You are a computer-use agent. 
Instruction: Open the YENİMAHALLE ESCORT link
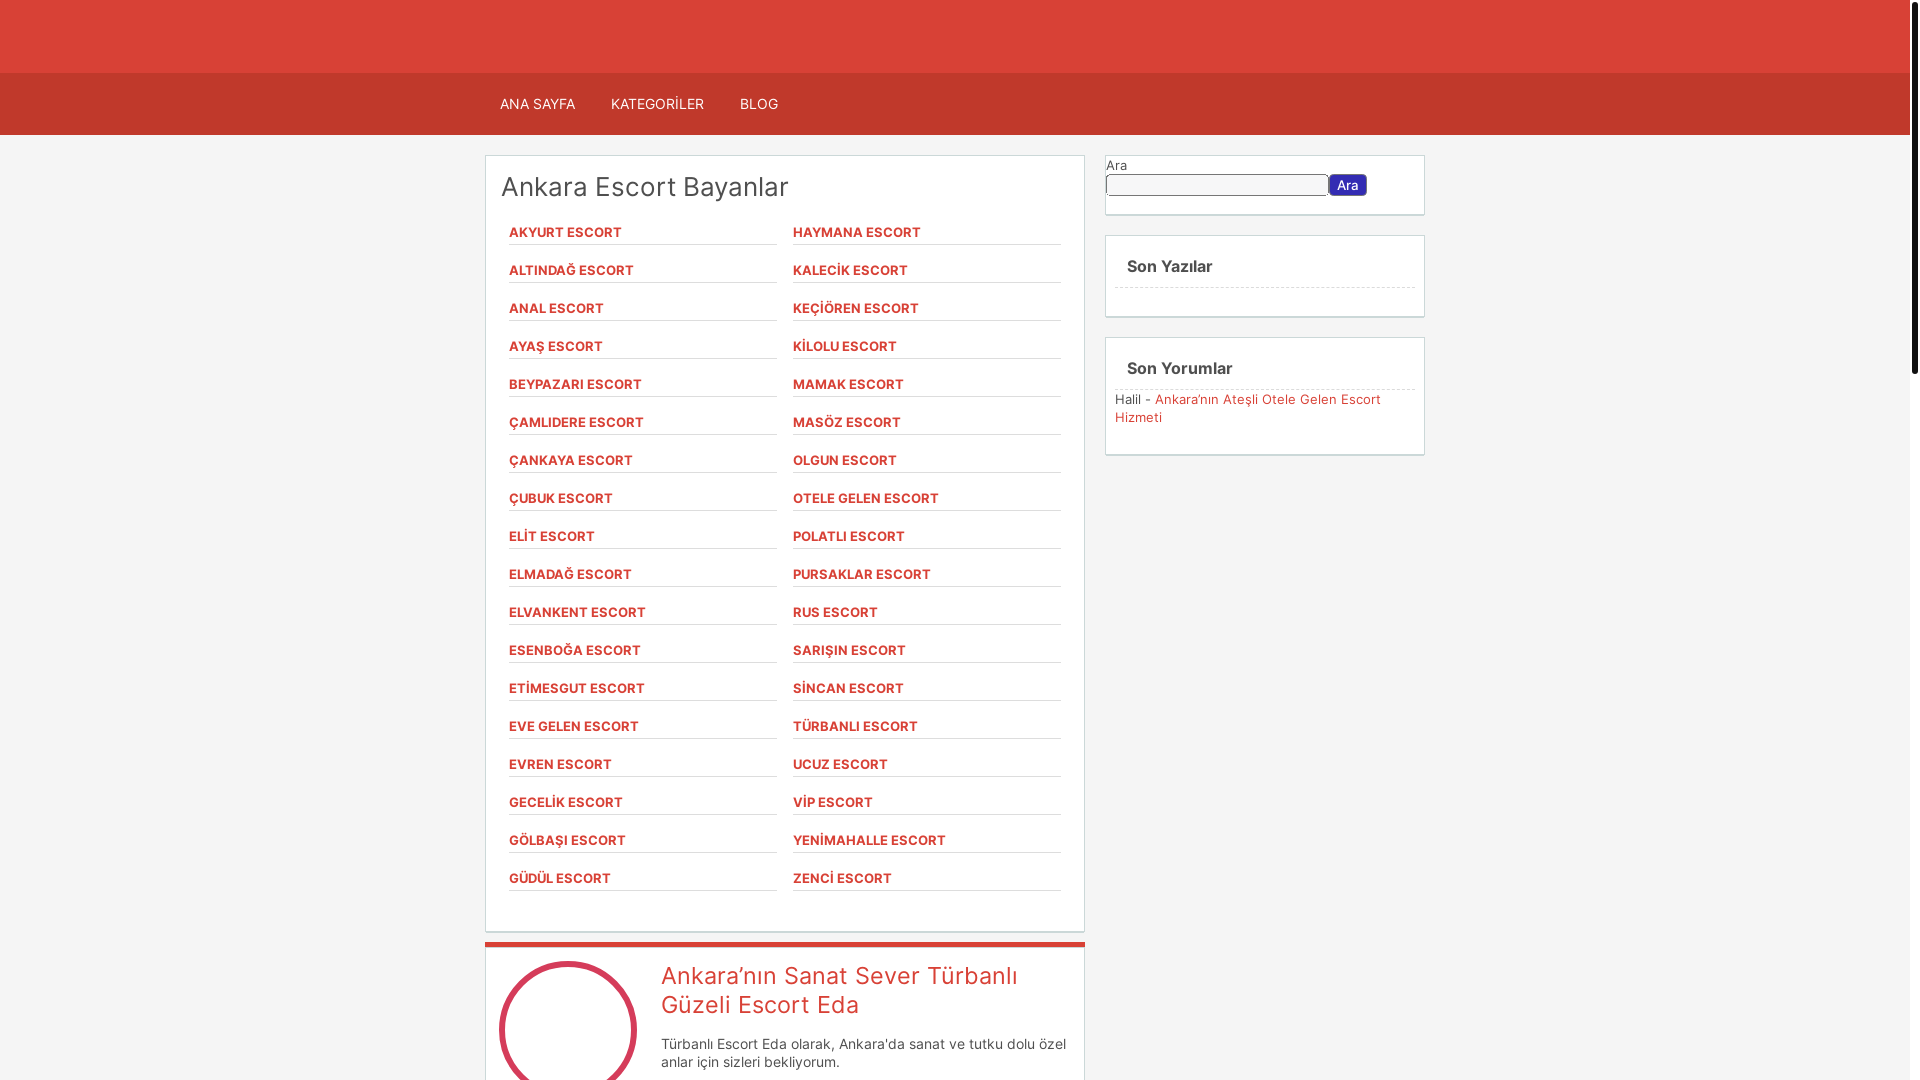(x=869, y=840)
